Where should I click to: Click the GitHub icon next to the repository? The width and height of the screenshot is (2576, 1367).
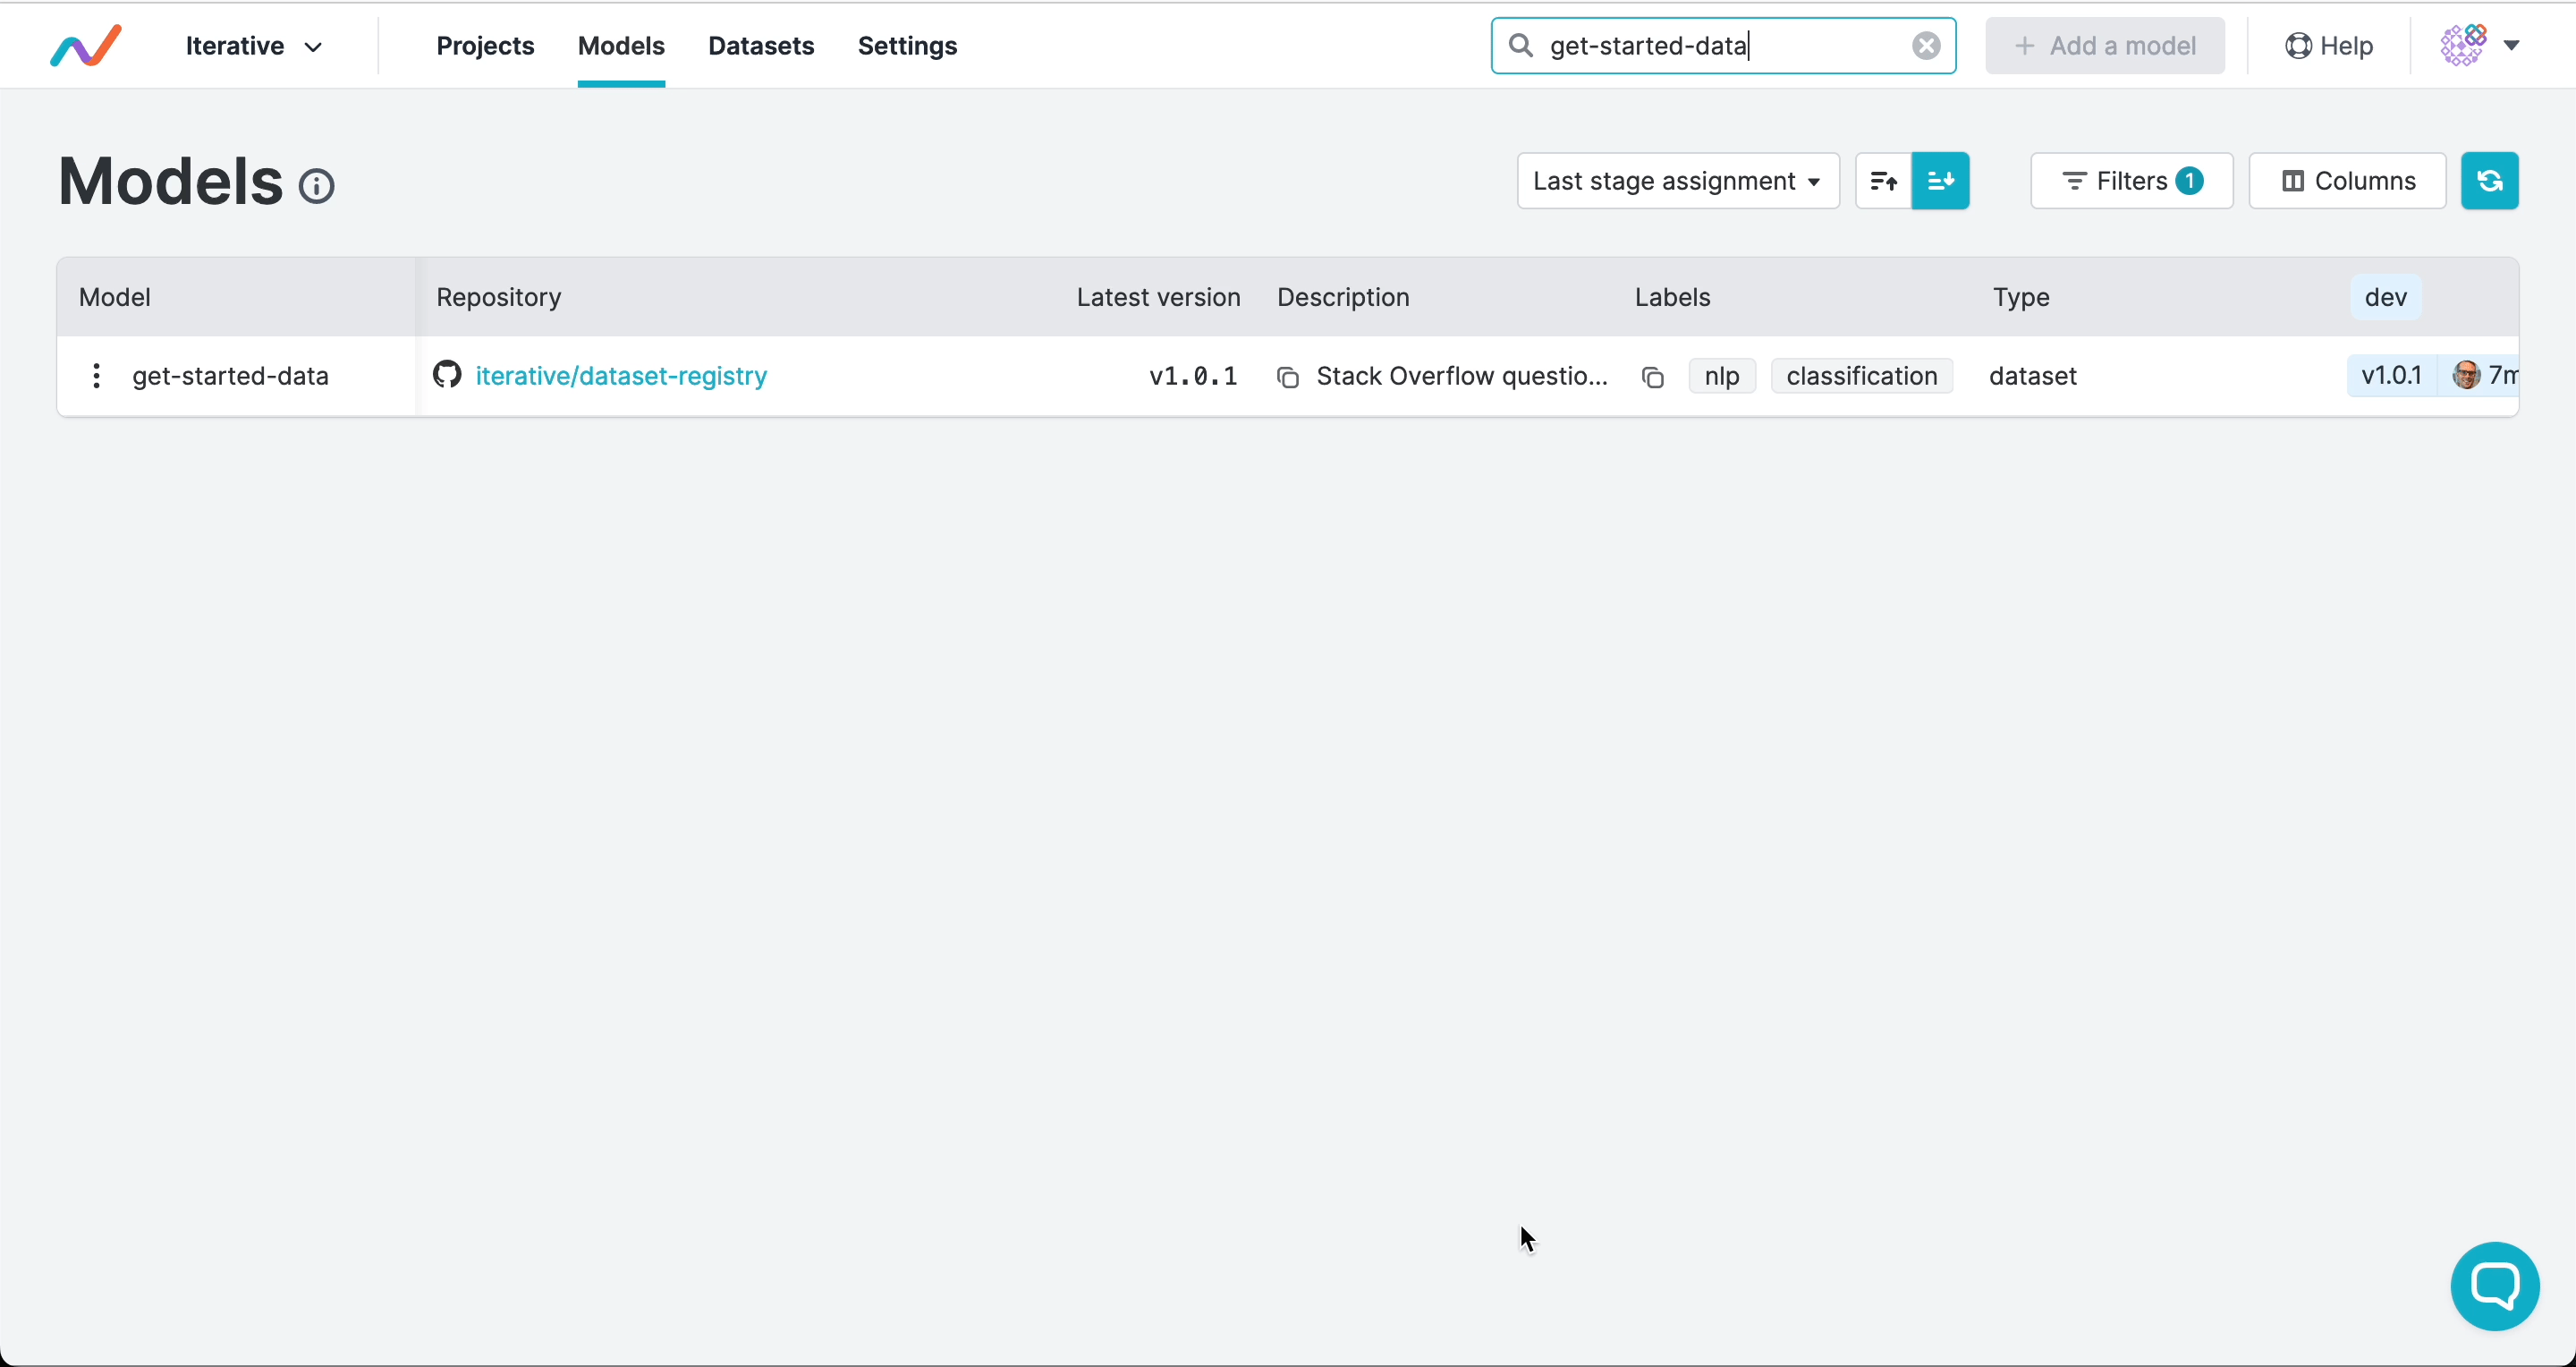447,375
